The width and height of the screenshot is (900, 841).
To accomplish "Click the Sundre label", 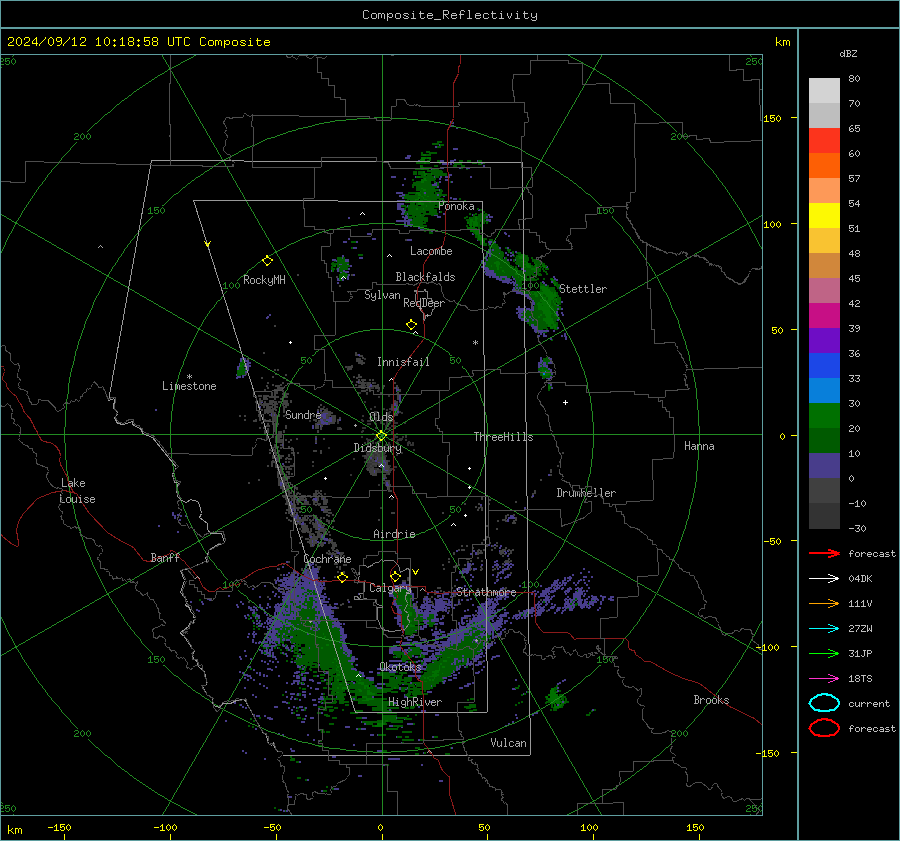I will click(303, 414).
